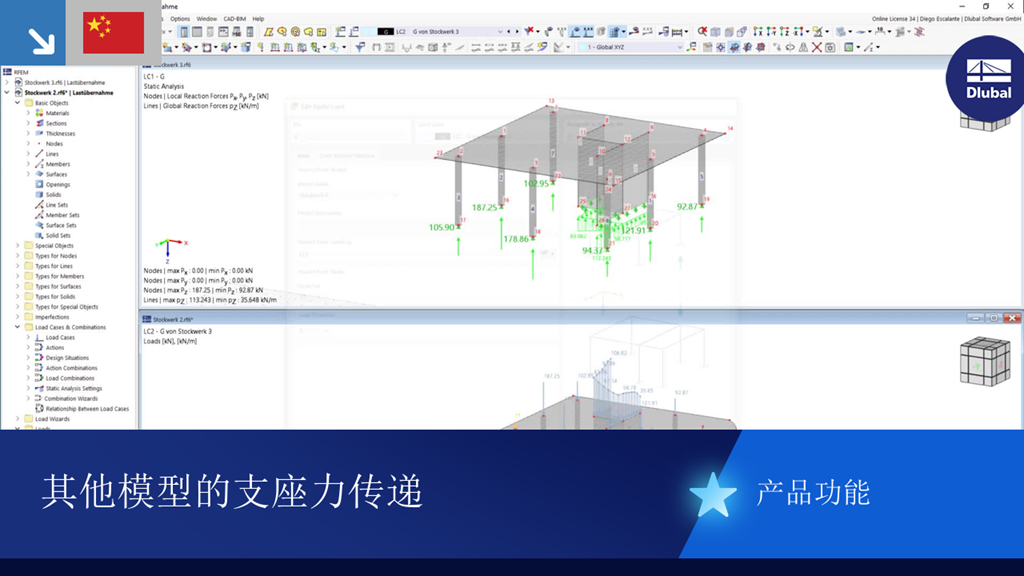Open the CAD-BIM menu
The height and width of the screenshot is (576, 1024).
point(233,16)
